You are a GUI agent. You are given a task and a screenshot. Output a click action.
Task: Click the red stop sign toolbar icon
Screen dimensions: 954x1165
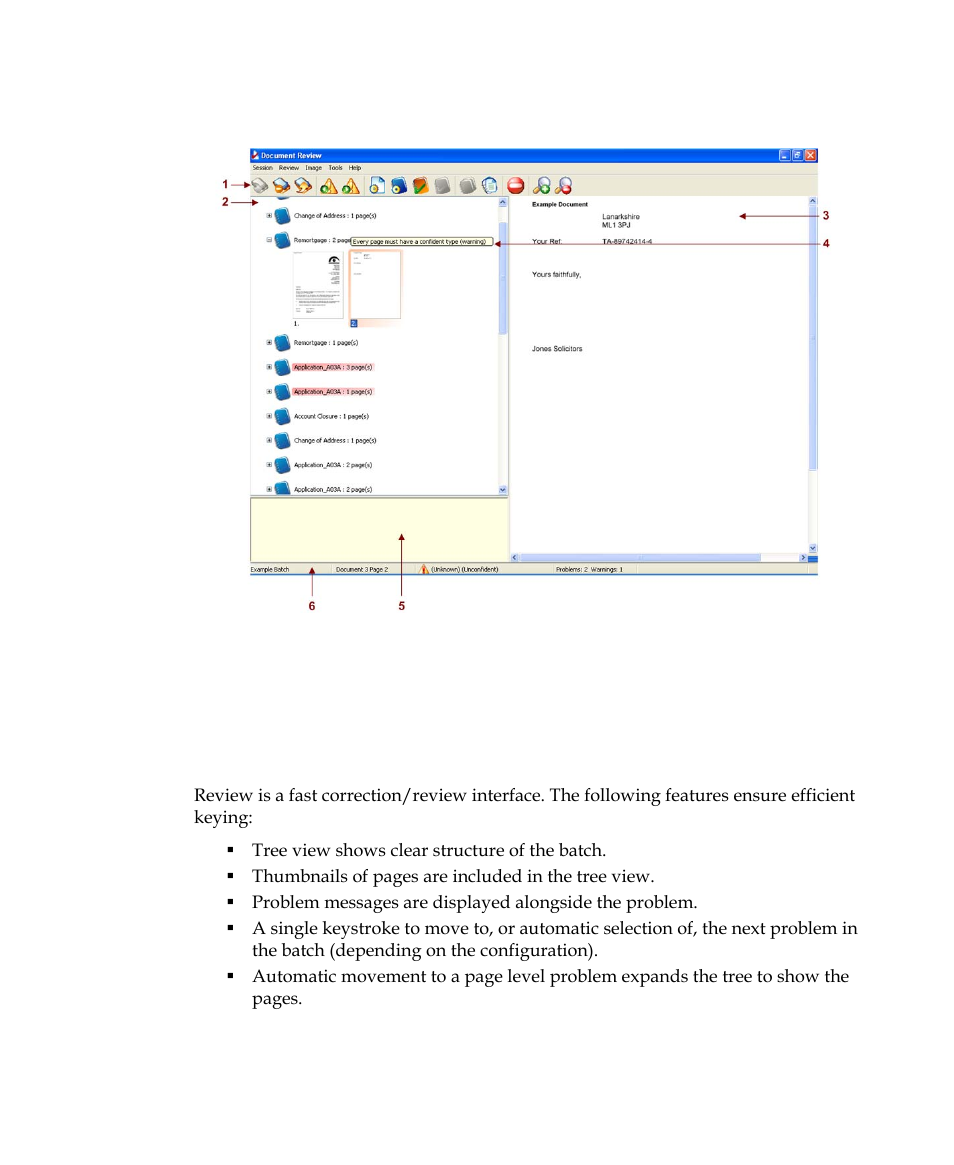coord(516,186)
